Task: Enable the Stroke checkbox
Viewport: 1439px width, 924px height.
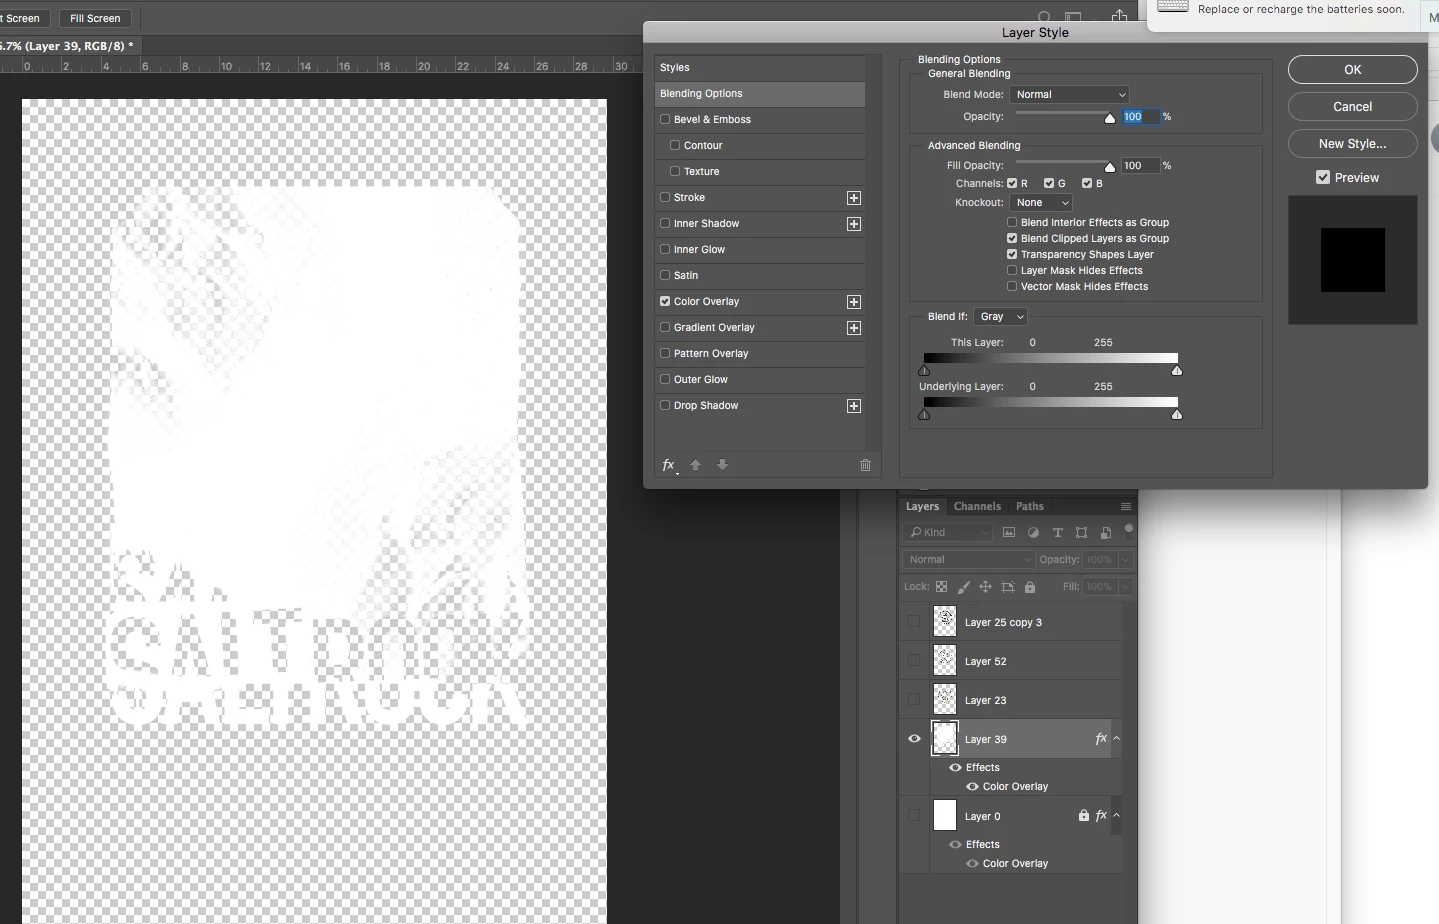Action: point(665,197)
